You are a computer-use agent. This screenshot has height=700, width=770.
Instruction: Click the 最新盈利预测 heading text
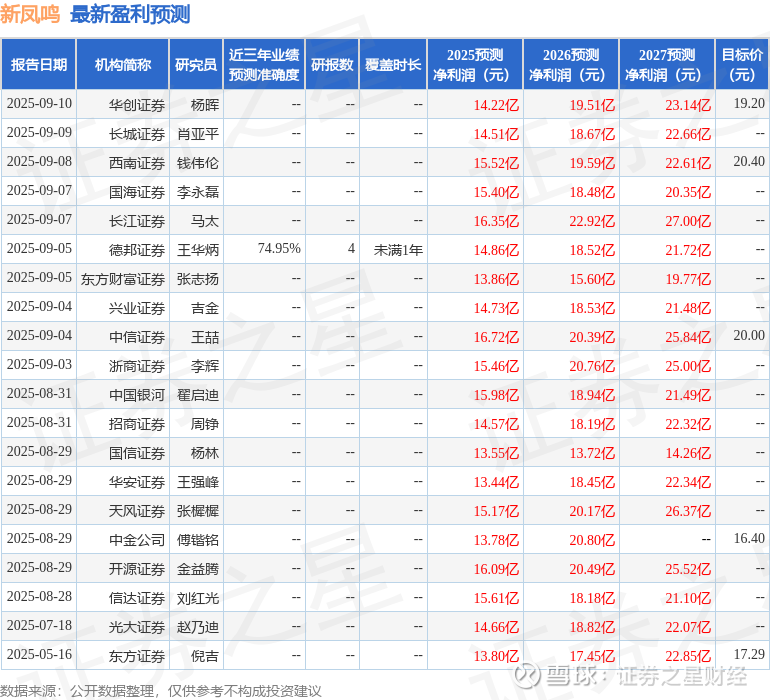(x=130, y=14)
